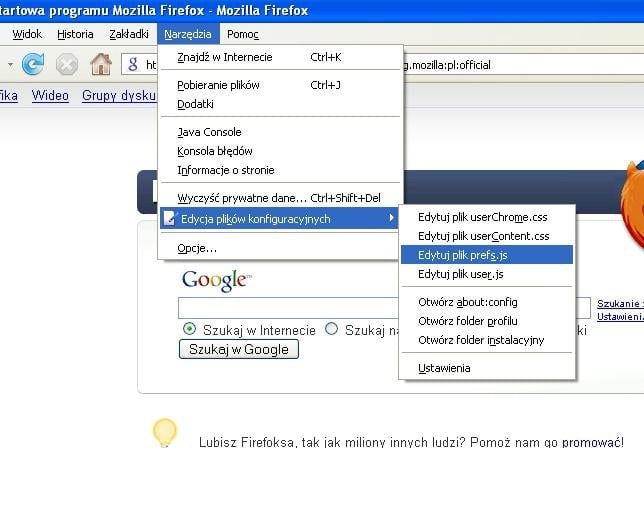Image resolution: width=644 pixels, height=512 pixels.
Task: Open the Wideo bookmark link
Action: [x=50, y=96]
